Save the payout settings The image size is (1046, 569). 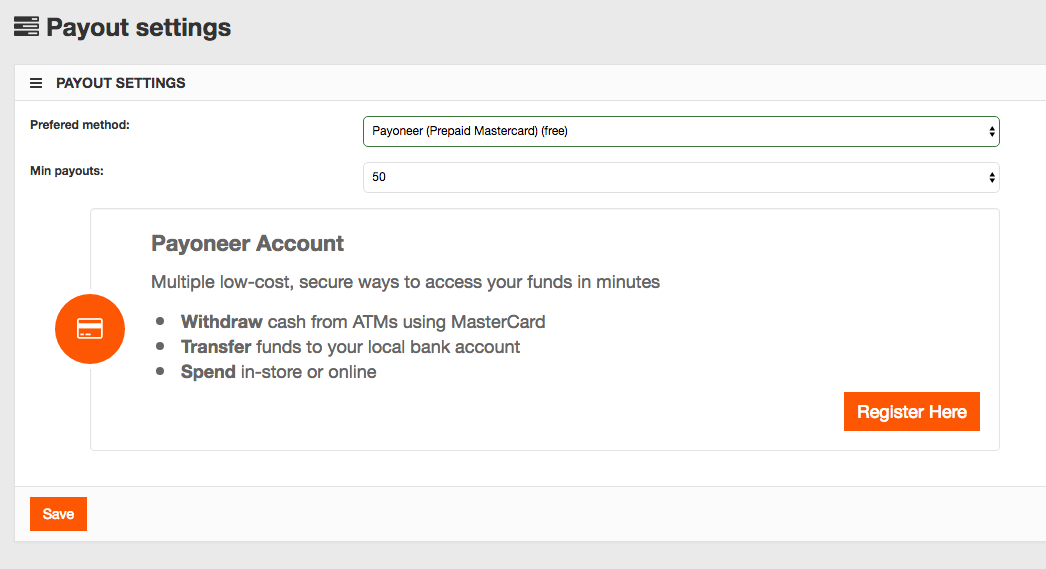[58, 514]
